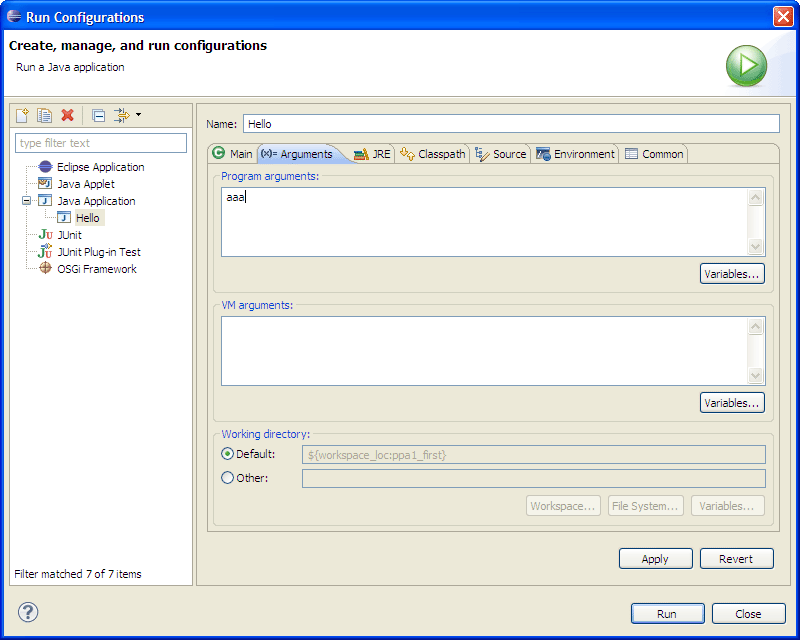Collapse the Java Application tree node
Screen dimensions: 800x640
point(26,201)
